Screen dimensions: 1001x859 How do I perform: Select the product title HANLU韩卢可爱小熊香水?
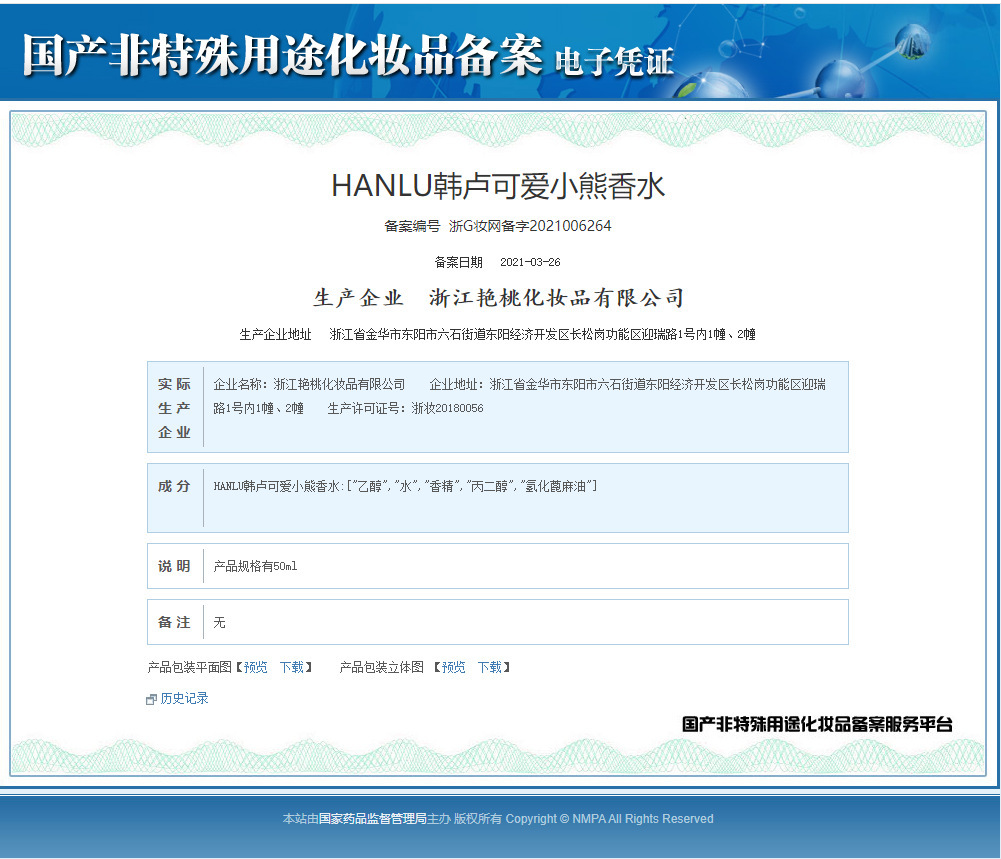[x=500, y=184]
